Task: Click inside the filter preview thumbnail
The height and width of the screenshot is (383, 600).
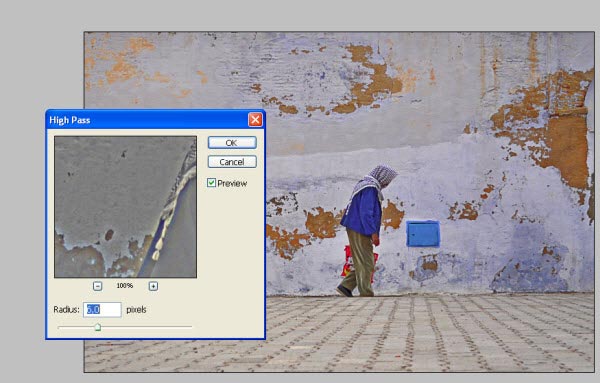Action: point(125,207)
